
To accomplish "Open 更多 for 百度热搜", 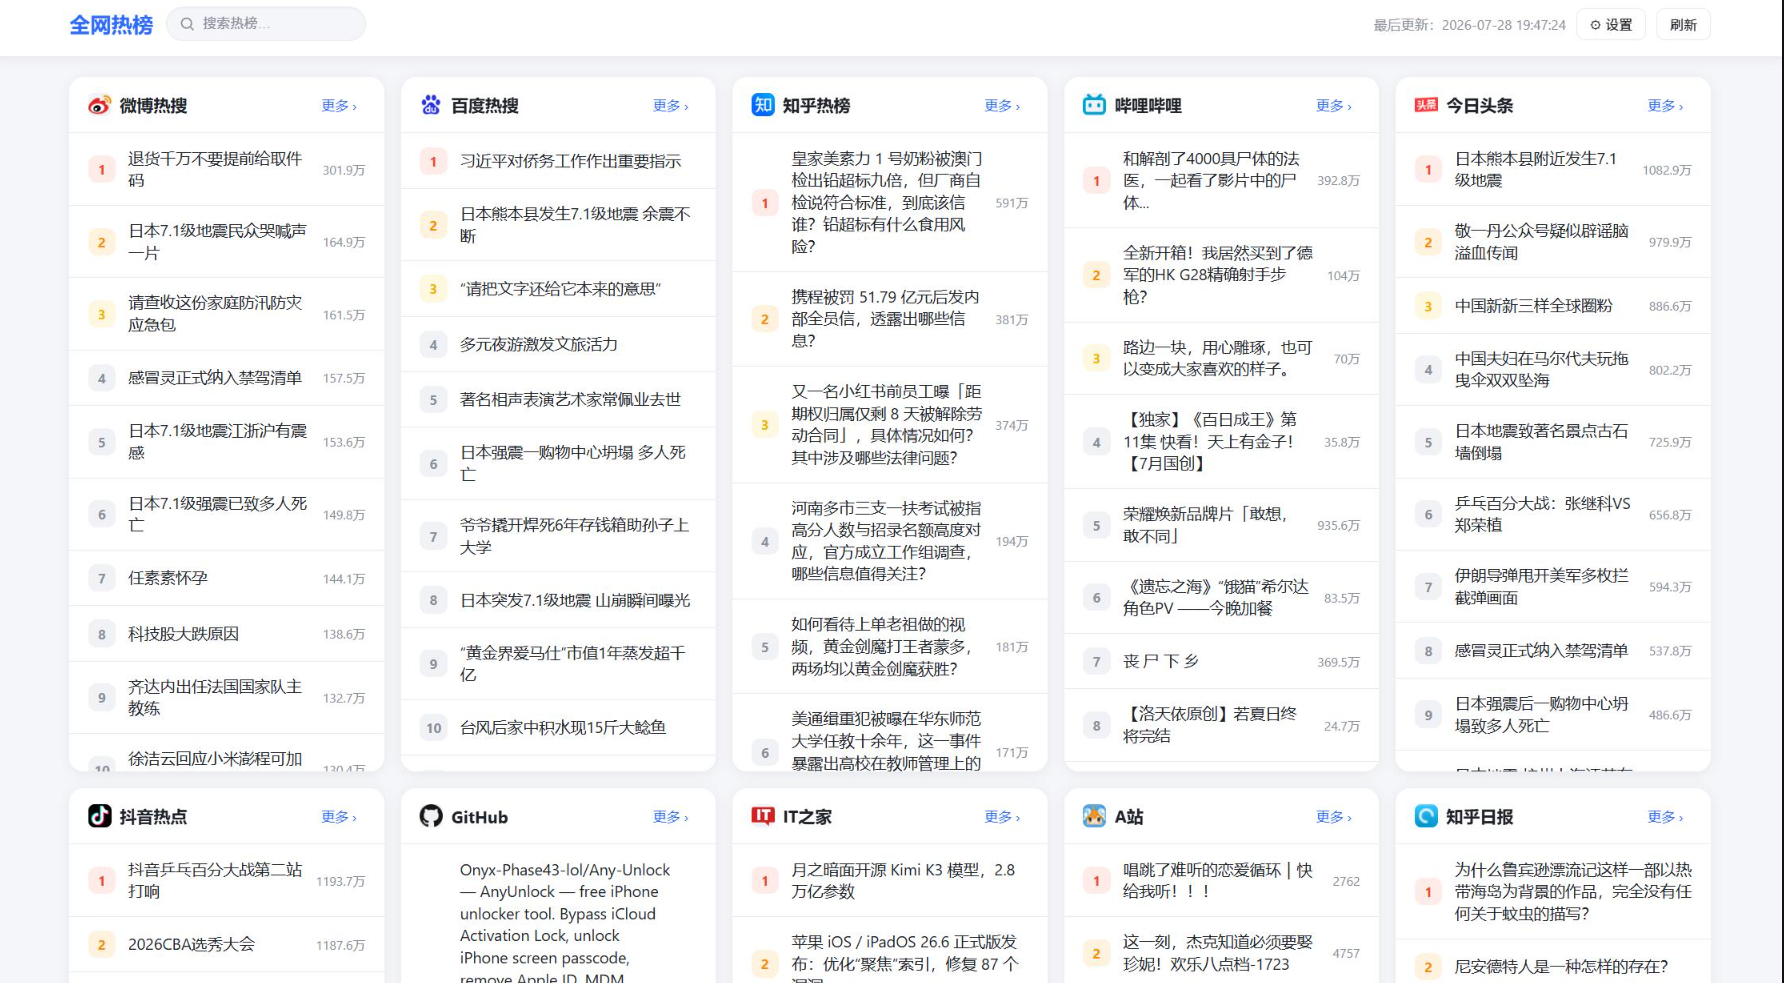I will coord(671,105).
